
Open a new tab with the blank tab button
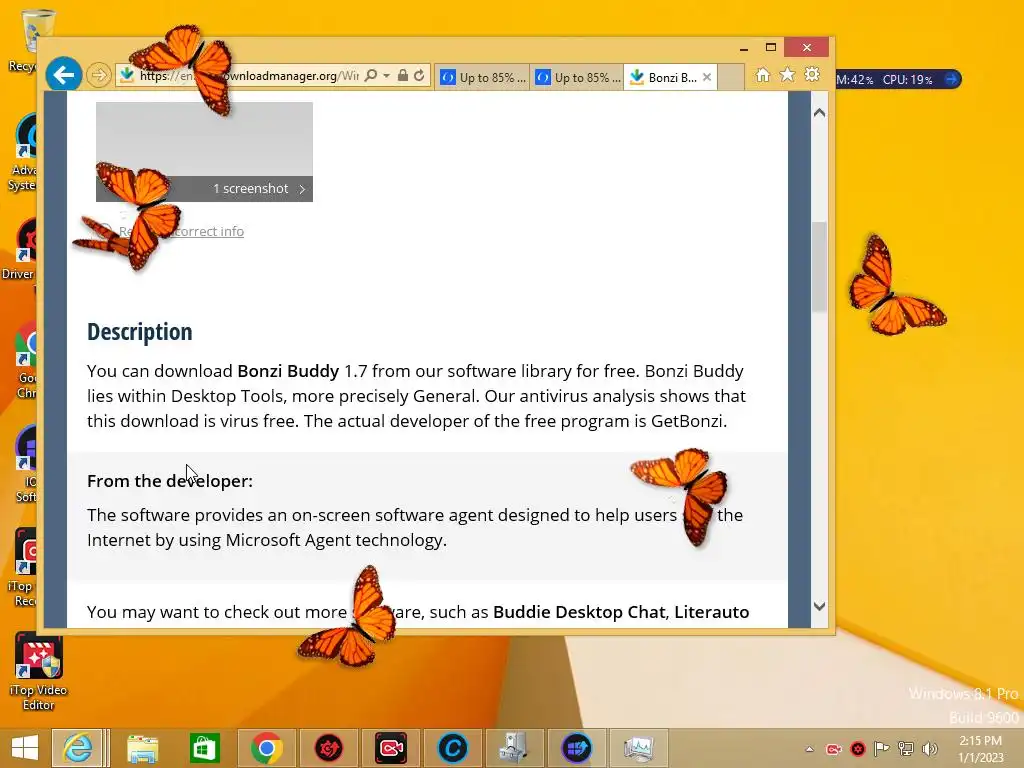pyautogui.click(x=731, y=77)
